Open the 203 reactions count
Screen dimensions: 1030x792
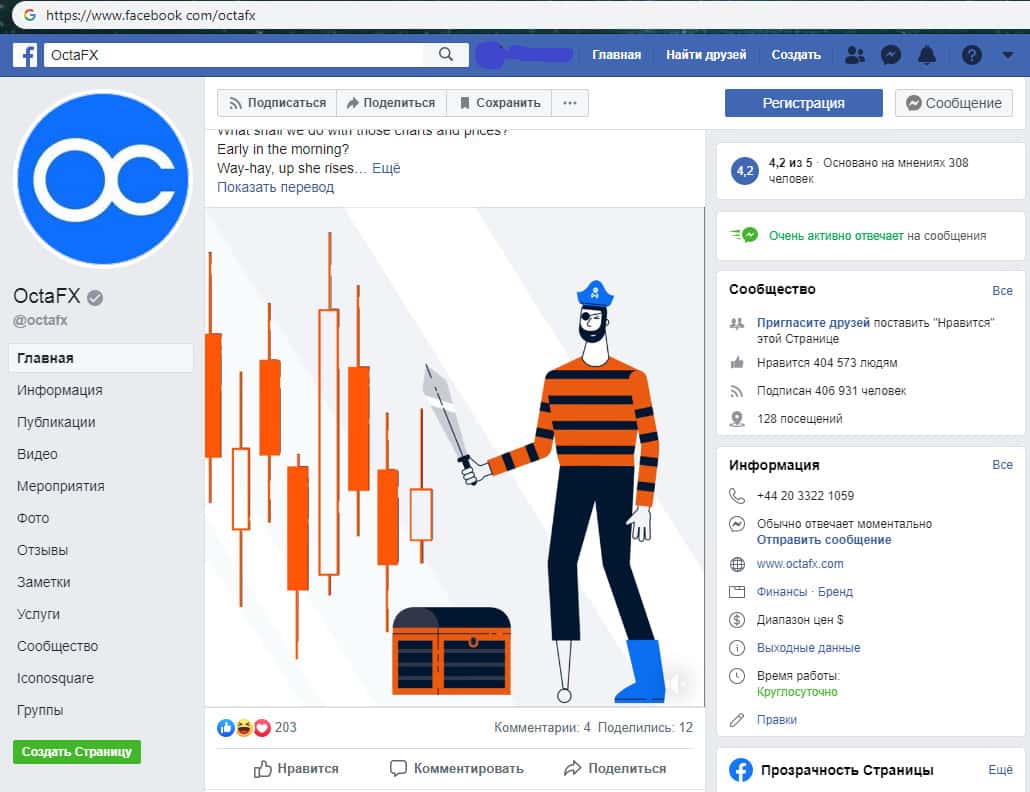tap(286, 728)
